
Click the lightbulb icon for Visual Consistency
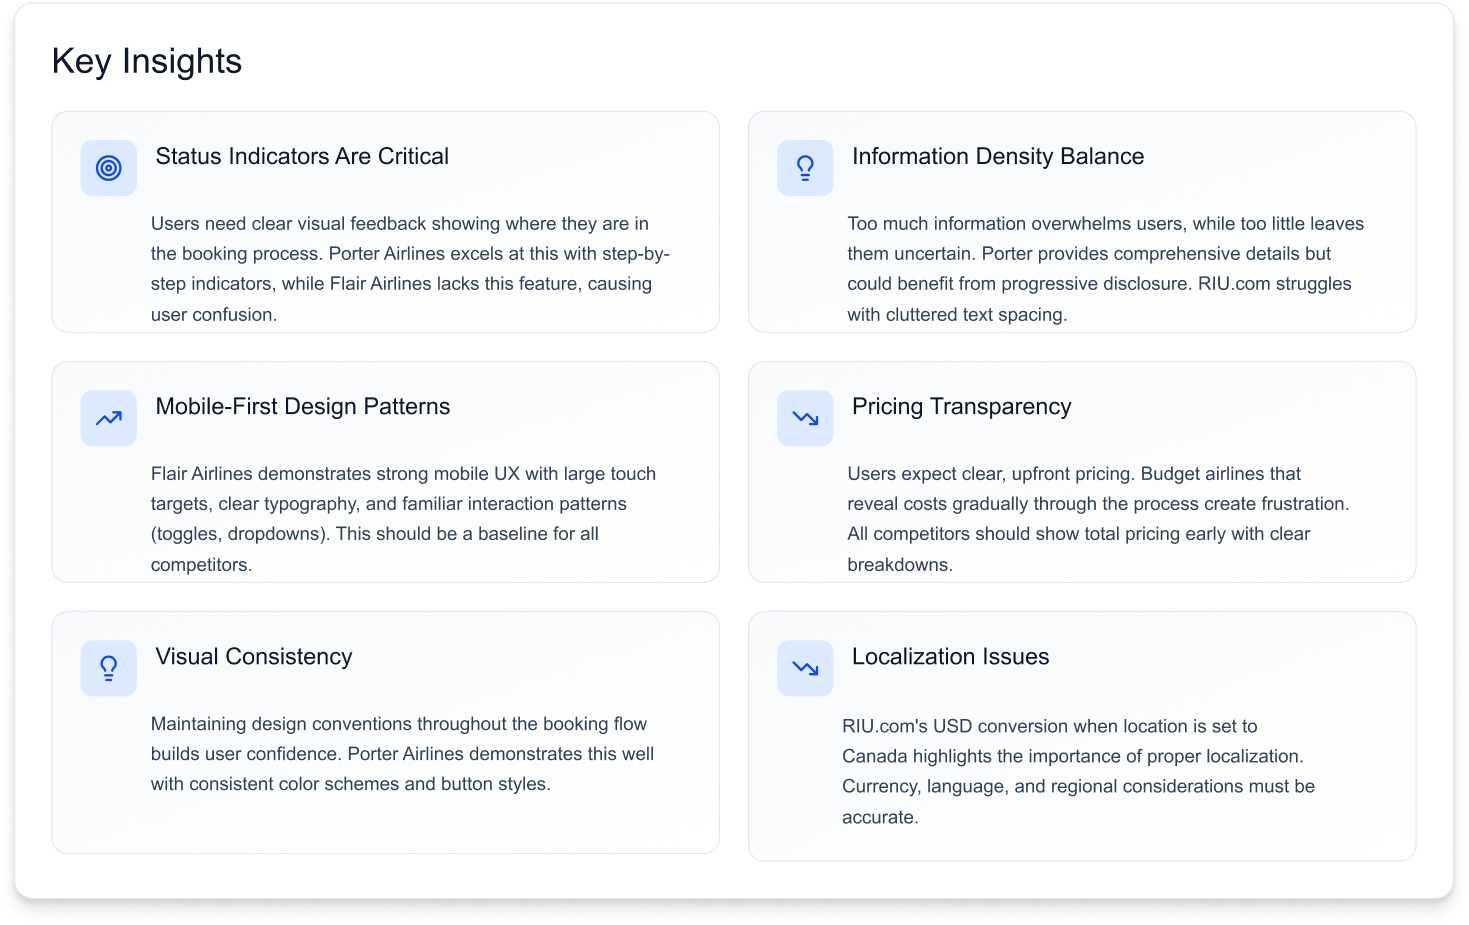[108, 668]
